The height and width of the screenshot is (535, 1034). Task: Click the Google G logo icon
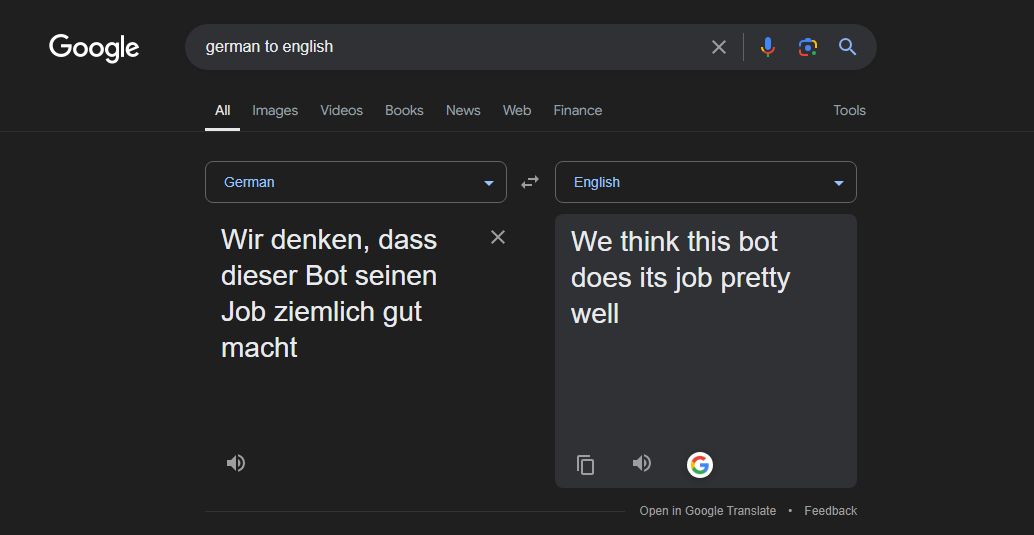pos(700,465)
